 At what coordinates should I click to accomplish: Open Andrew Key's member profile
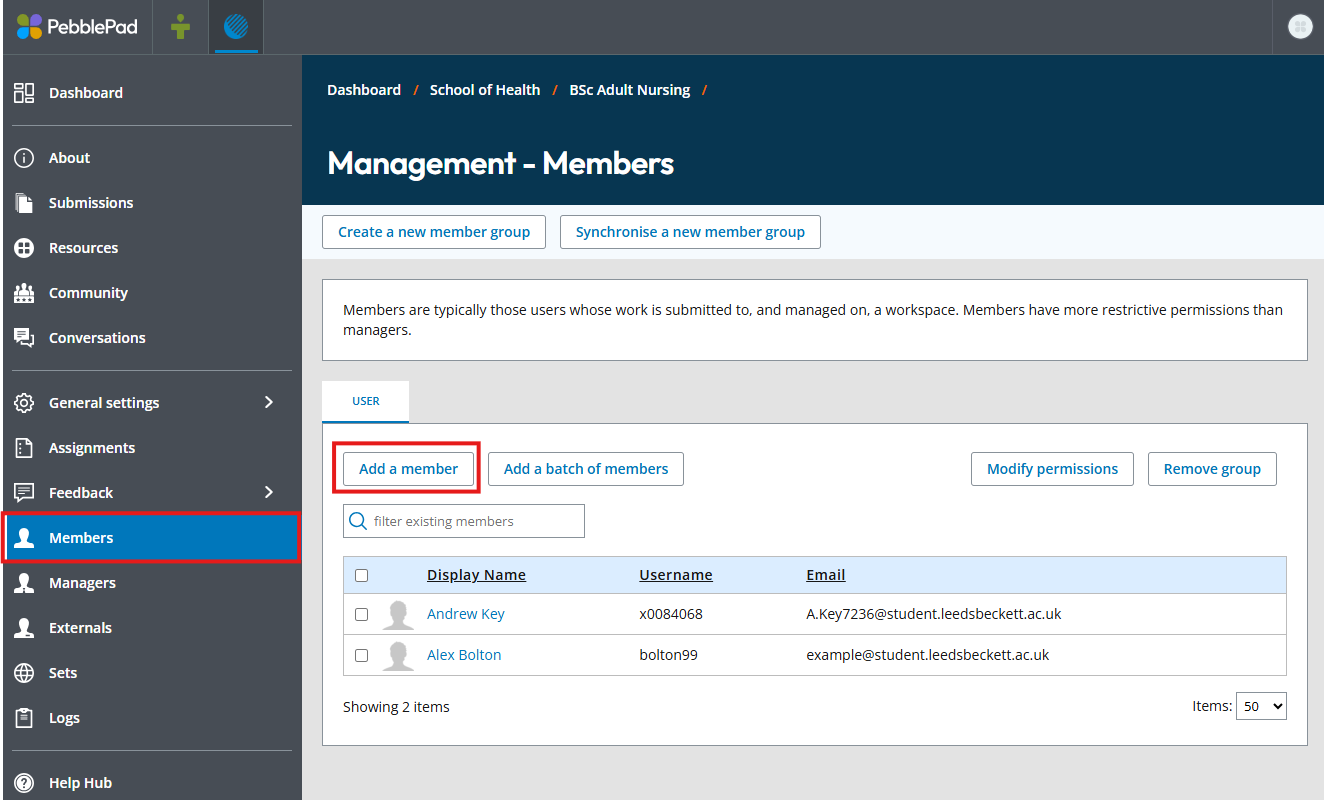tap(466, 613)
